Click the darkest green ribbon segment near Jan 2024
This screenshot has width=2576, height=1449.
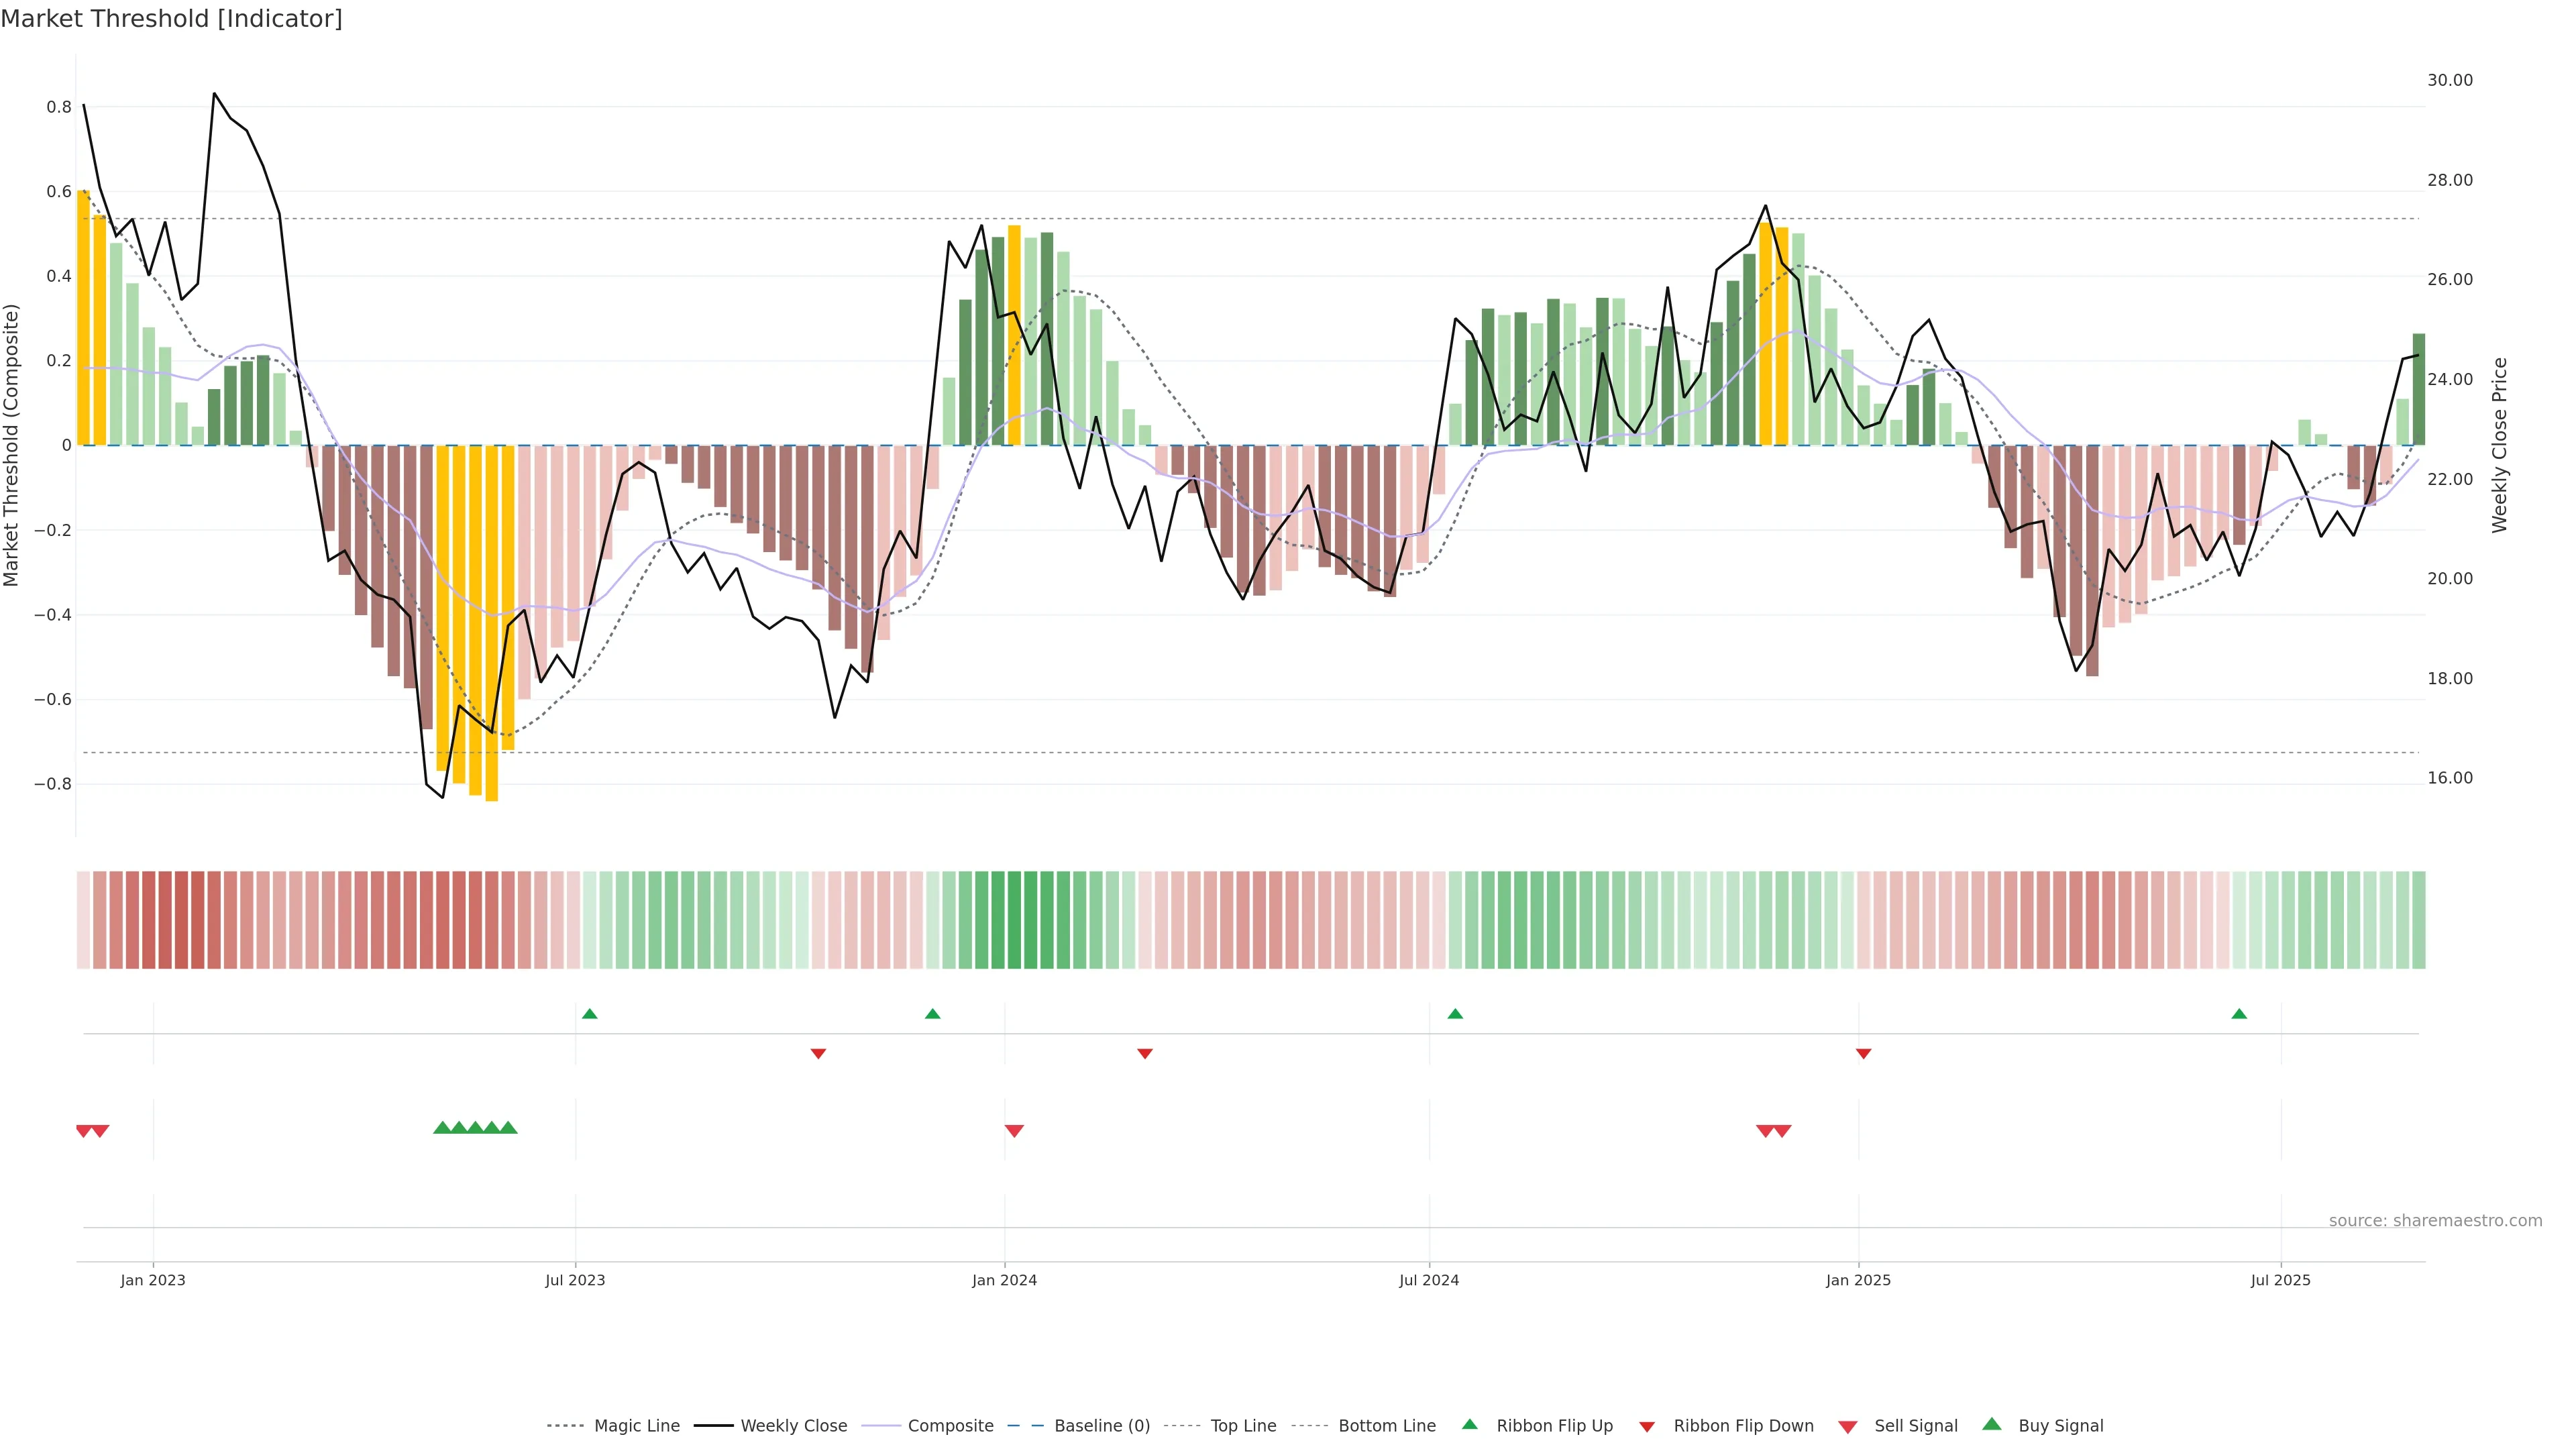pyautogui.click(x=1014, y=920)
